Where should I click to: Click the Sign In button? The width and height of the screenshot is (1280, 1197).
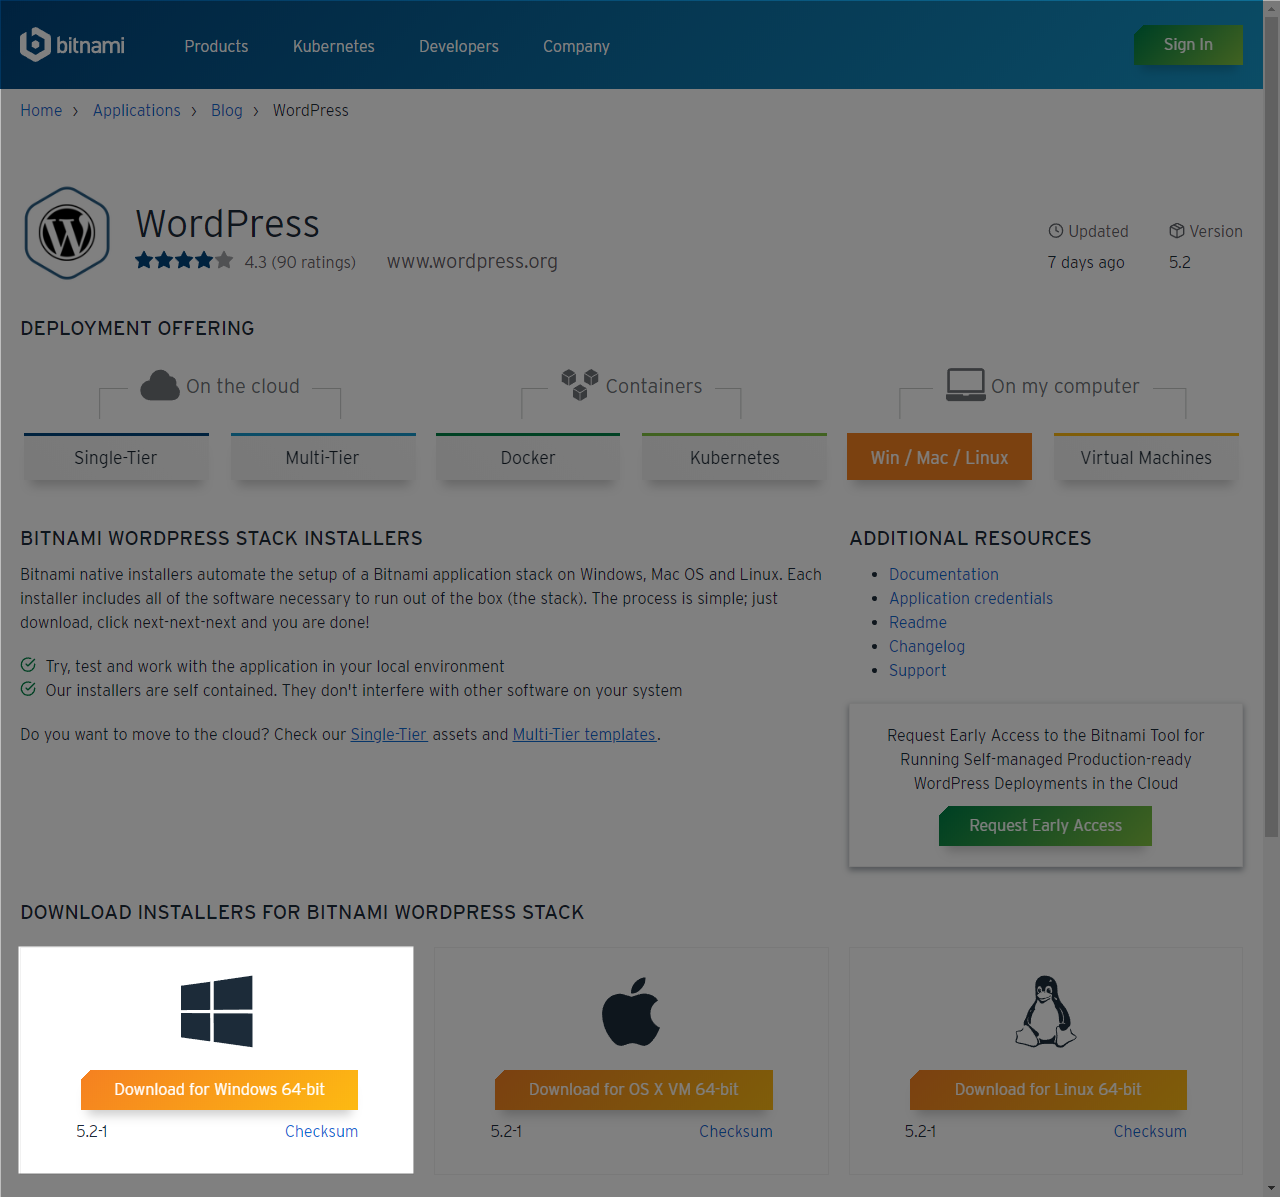[1188, 45]
